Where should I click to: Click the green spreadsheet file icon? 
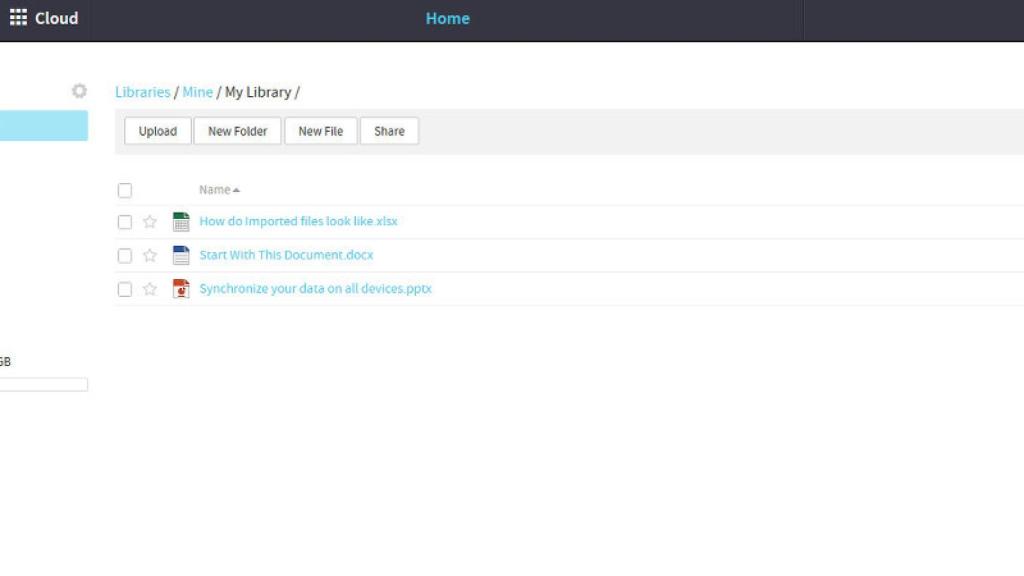181,222
